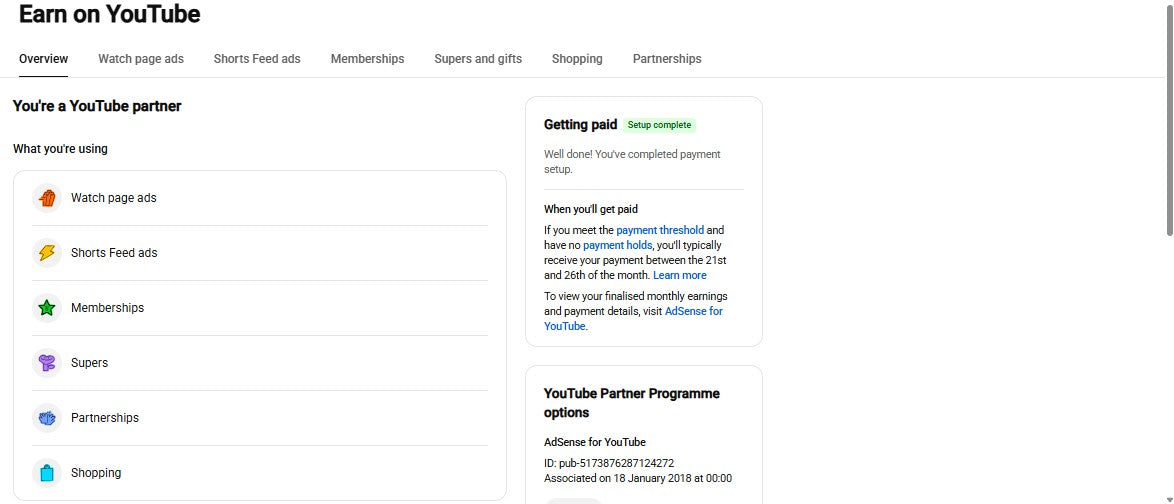Viewport: 1174px width, 504px height.
Task: Open the Watch page ads tab
Action: [141, 58]
